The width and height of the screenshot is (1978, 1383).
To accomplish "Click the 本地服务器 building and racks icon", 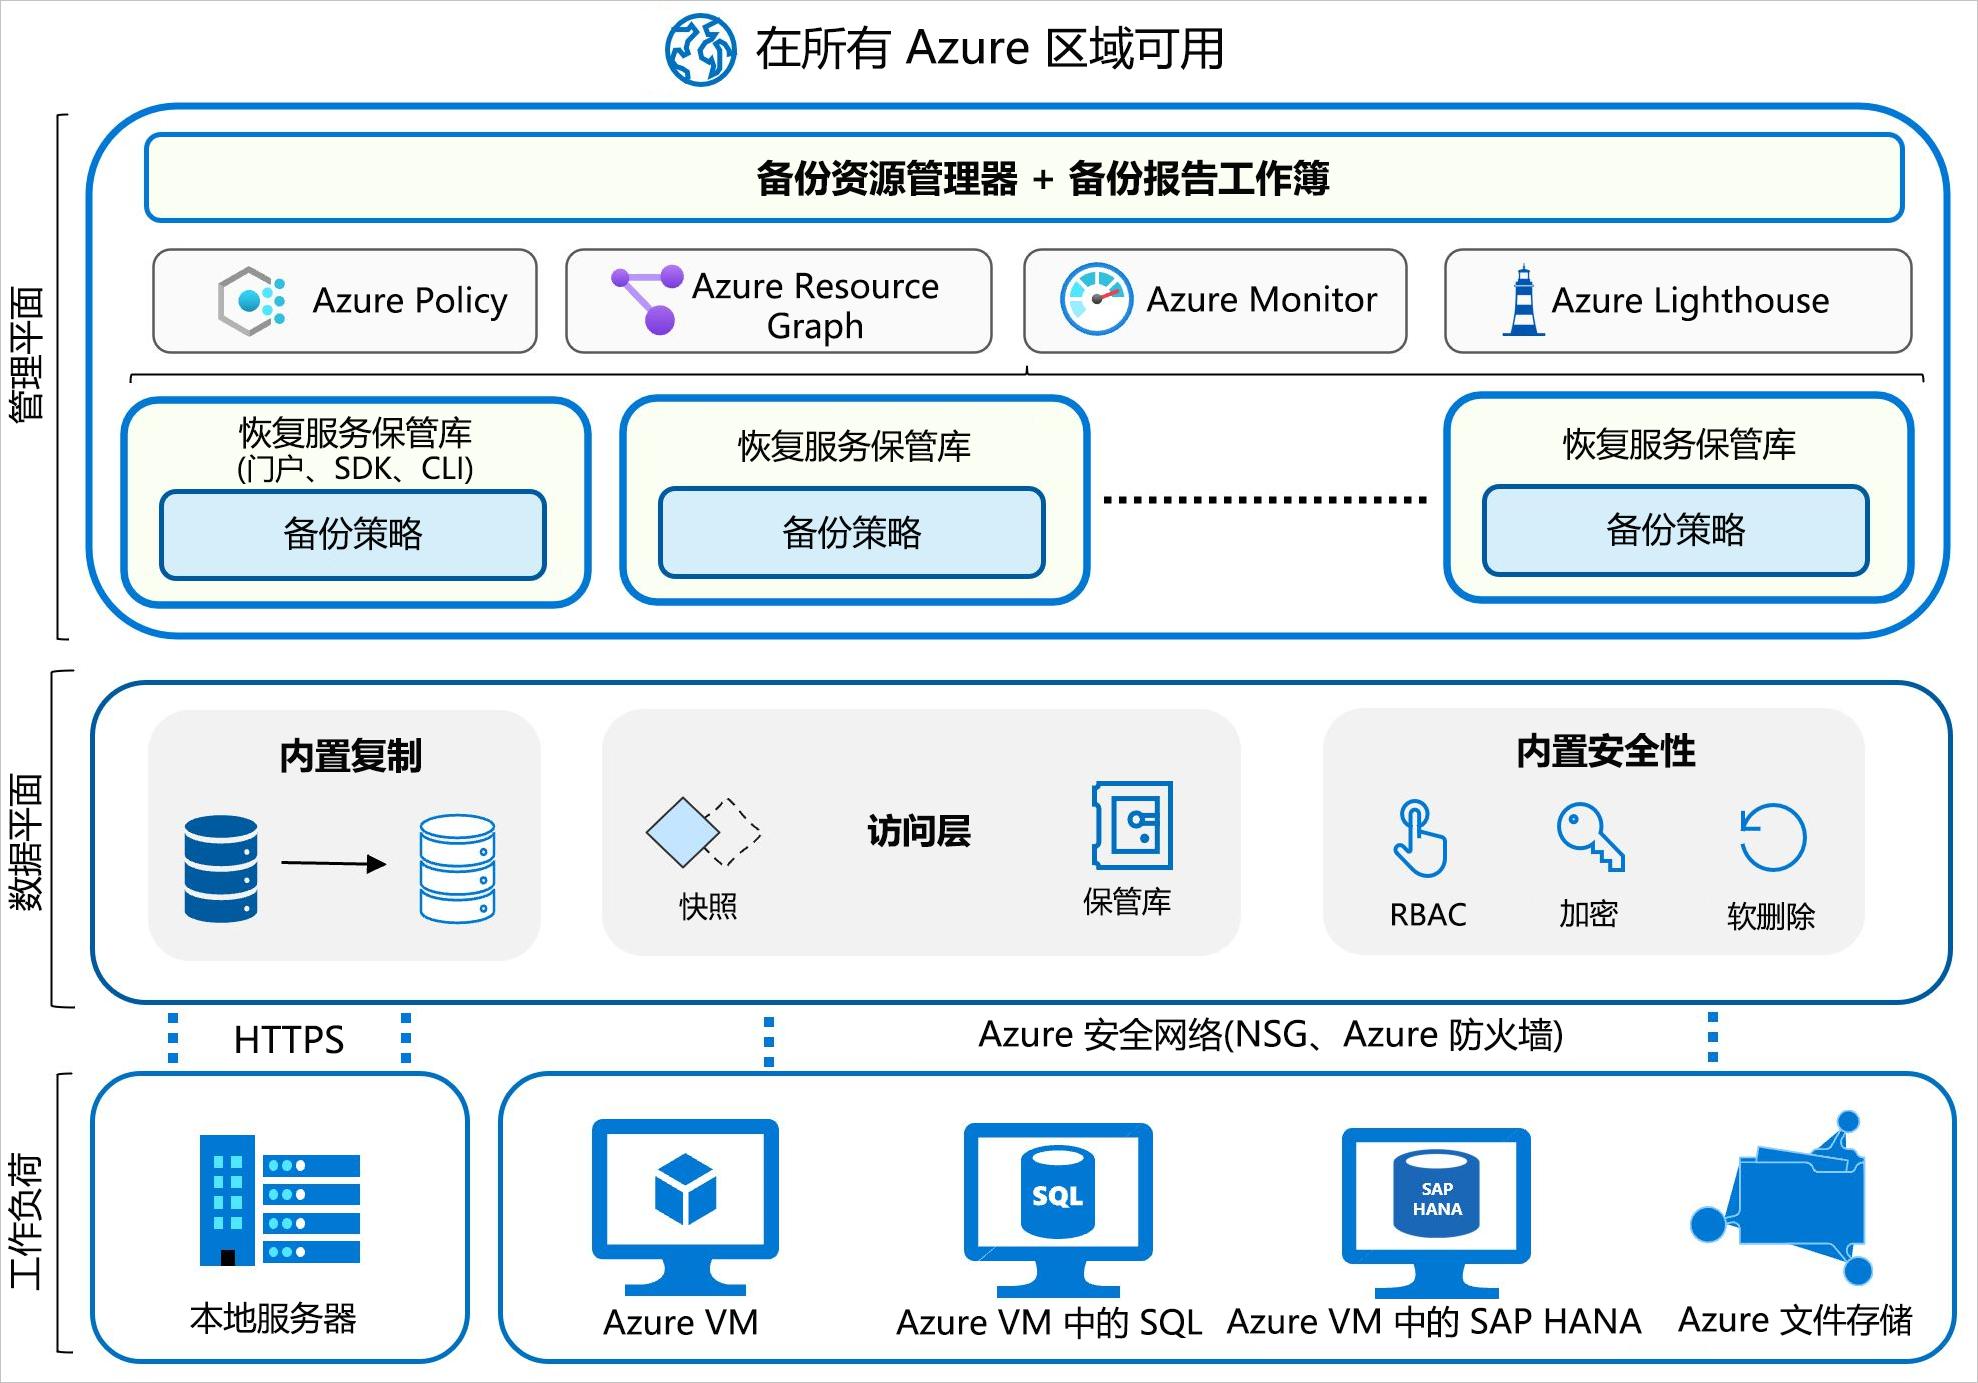I will [x=279, y=1200].
